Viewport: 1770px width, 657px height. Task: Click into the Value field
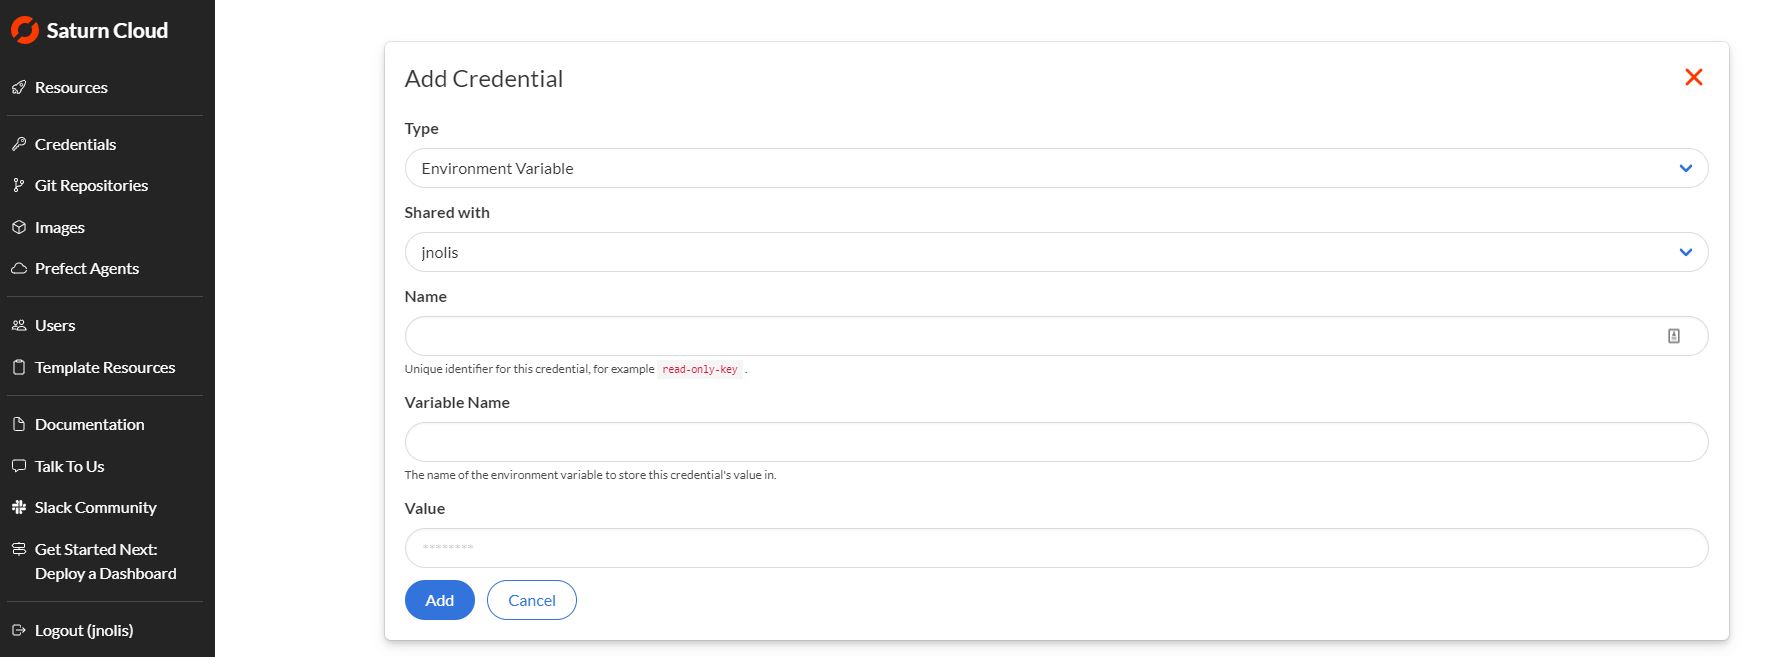[1055, 548]
